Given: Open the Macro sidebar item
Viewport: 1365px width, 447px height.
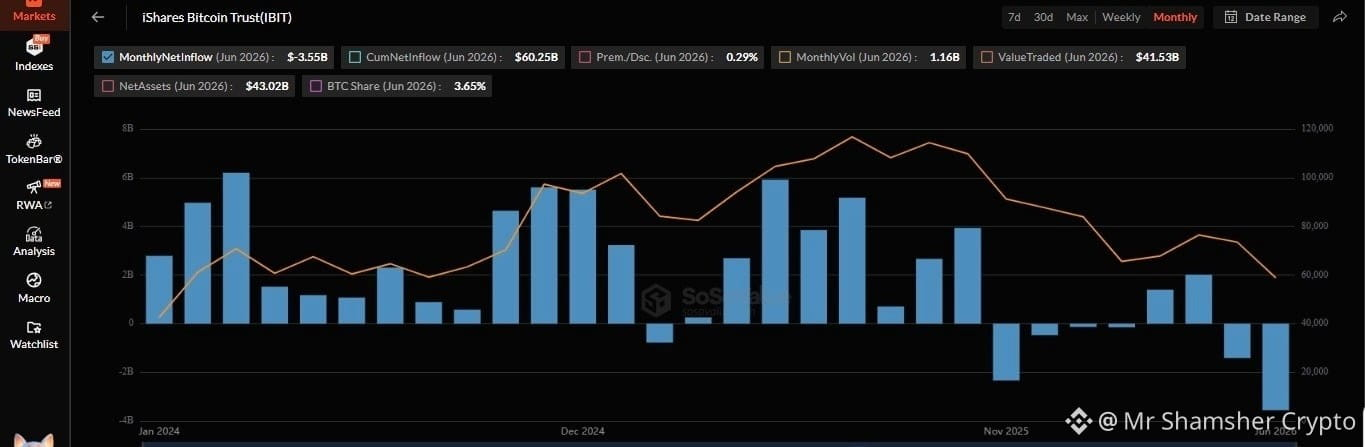Looking at the screenshot, I should click(x=34, y=287).
